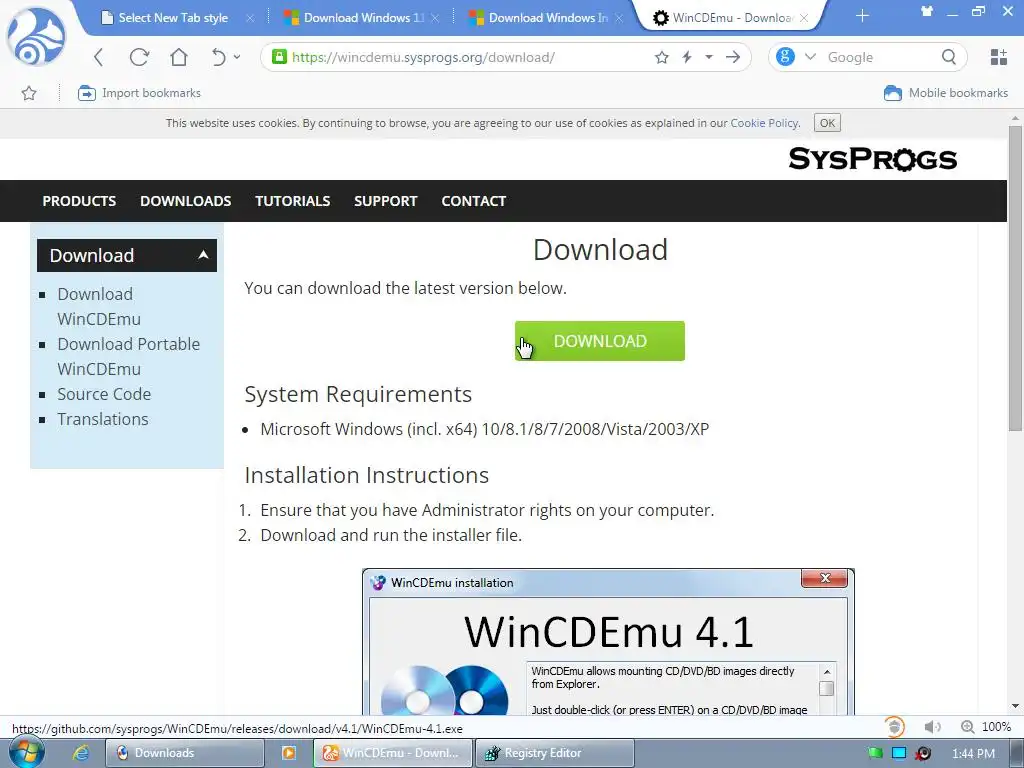This screenshot has height=768, width=1024.
Task: Open the dropdown arrow beside the lightning icon
Action: (x=709, y=57)
